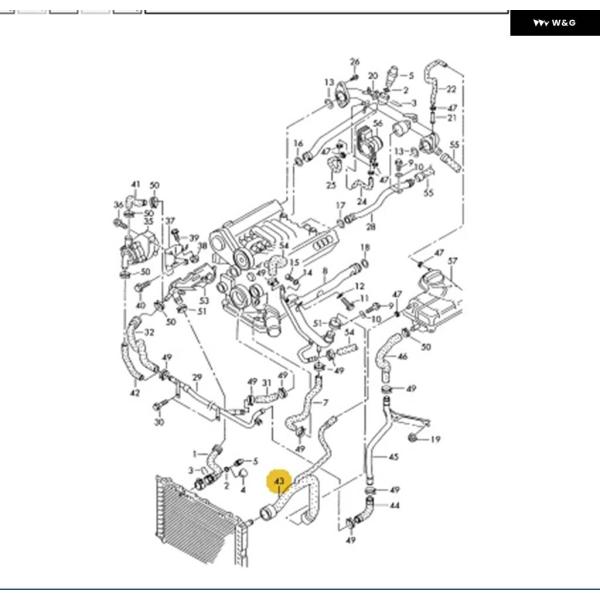
Task: Select part number 29 pipe label
Action: tap(197, 377)
